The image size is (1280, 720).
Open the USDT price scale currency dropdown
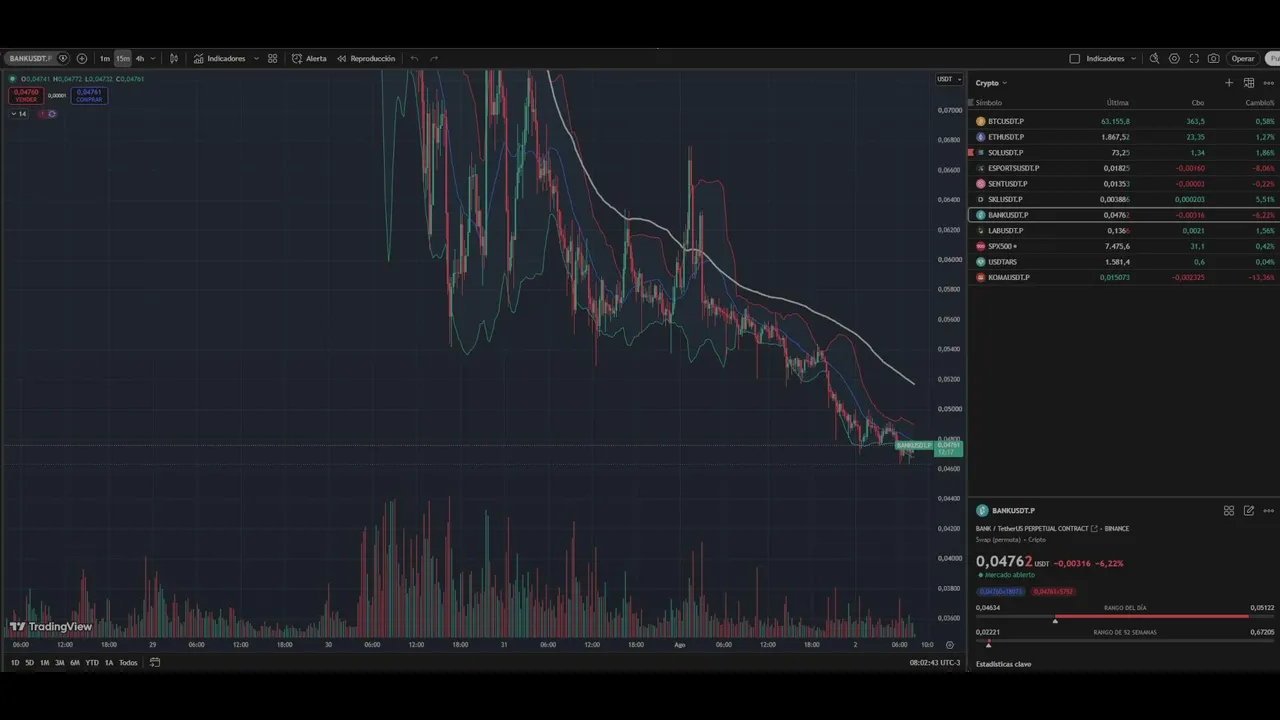(x=949, y=79)
